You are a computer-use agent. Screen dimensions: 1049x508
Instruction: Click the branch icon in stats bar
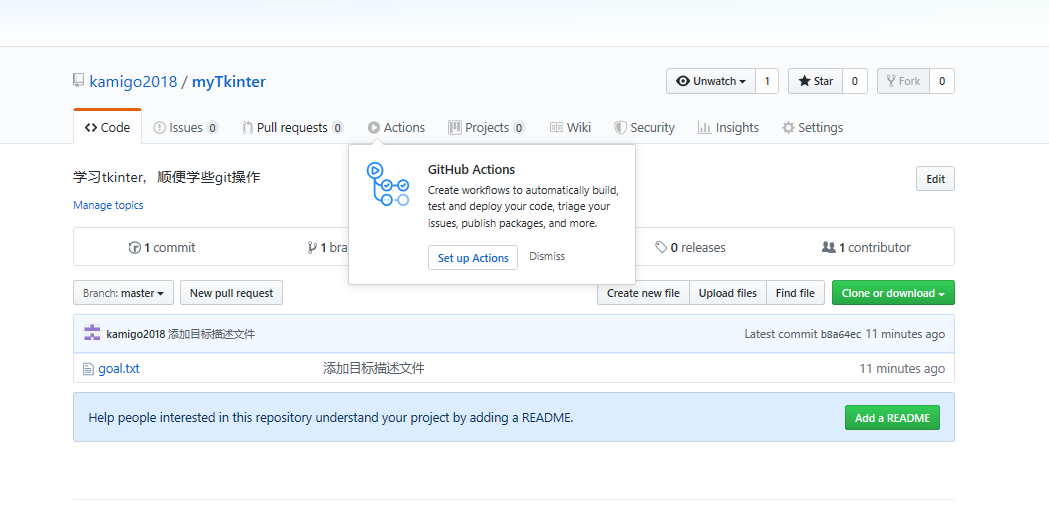(x=312, y=248)
